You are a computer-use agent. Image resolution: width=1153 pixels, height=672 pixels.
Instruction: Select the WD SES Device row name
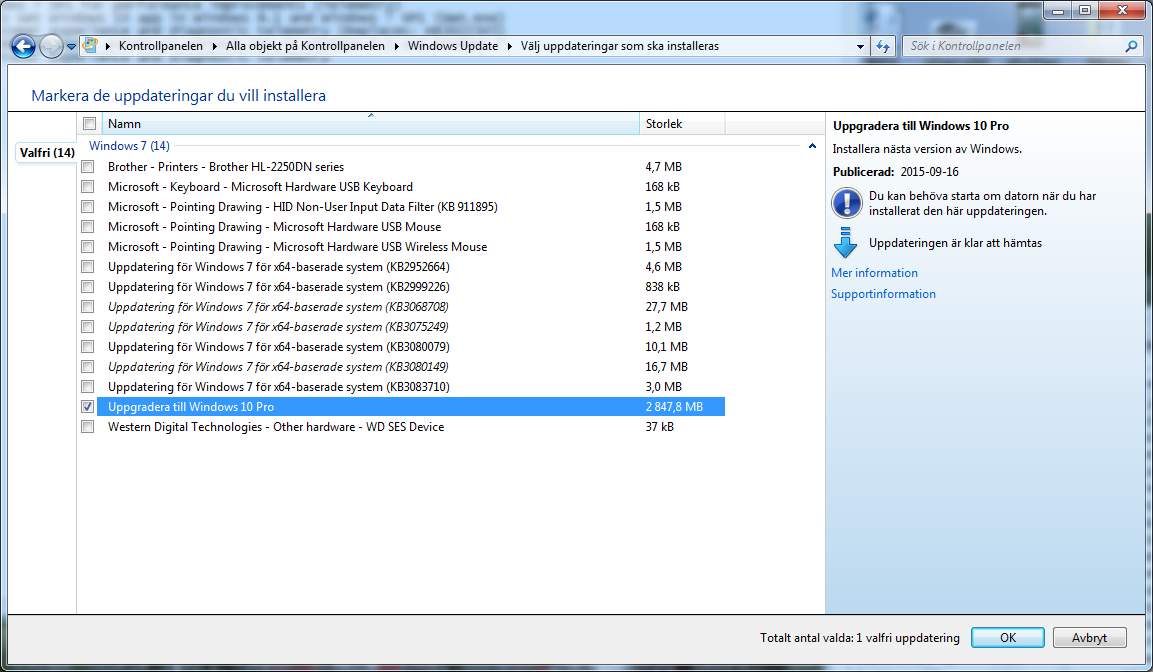(x=276, y=426)
